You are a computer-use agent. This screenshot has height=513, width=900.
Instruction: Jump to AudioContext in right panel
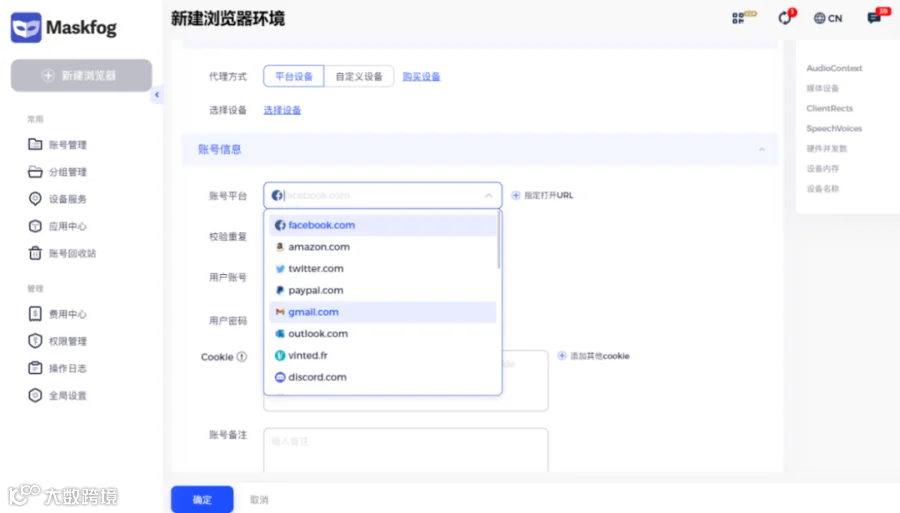(834, 68)
